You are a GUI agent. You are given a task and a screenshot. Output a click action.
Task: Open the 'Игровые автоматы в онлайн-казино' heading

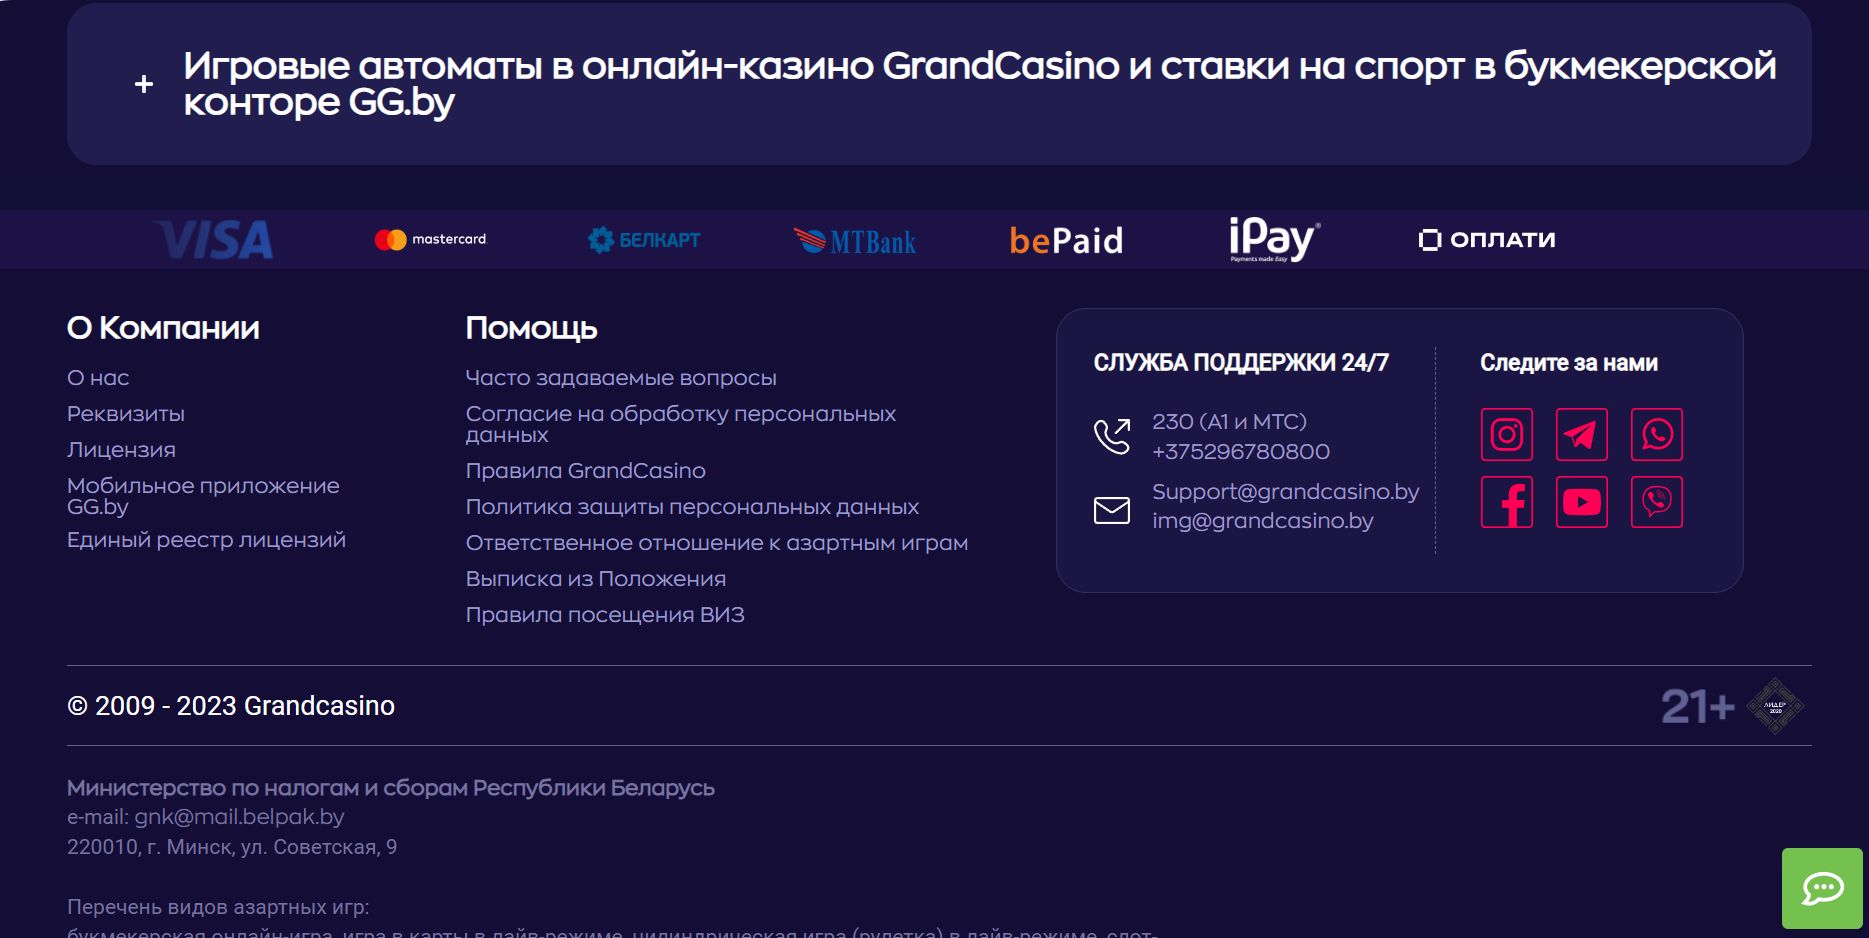[979, 84]
